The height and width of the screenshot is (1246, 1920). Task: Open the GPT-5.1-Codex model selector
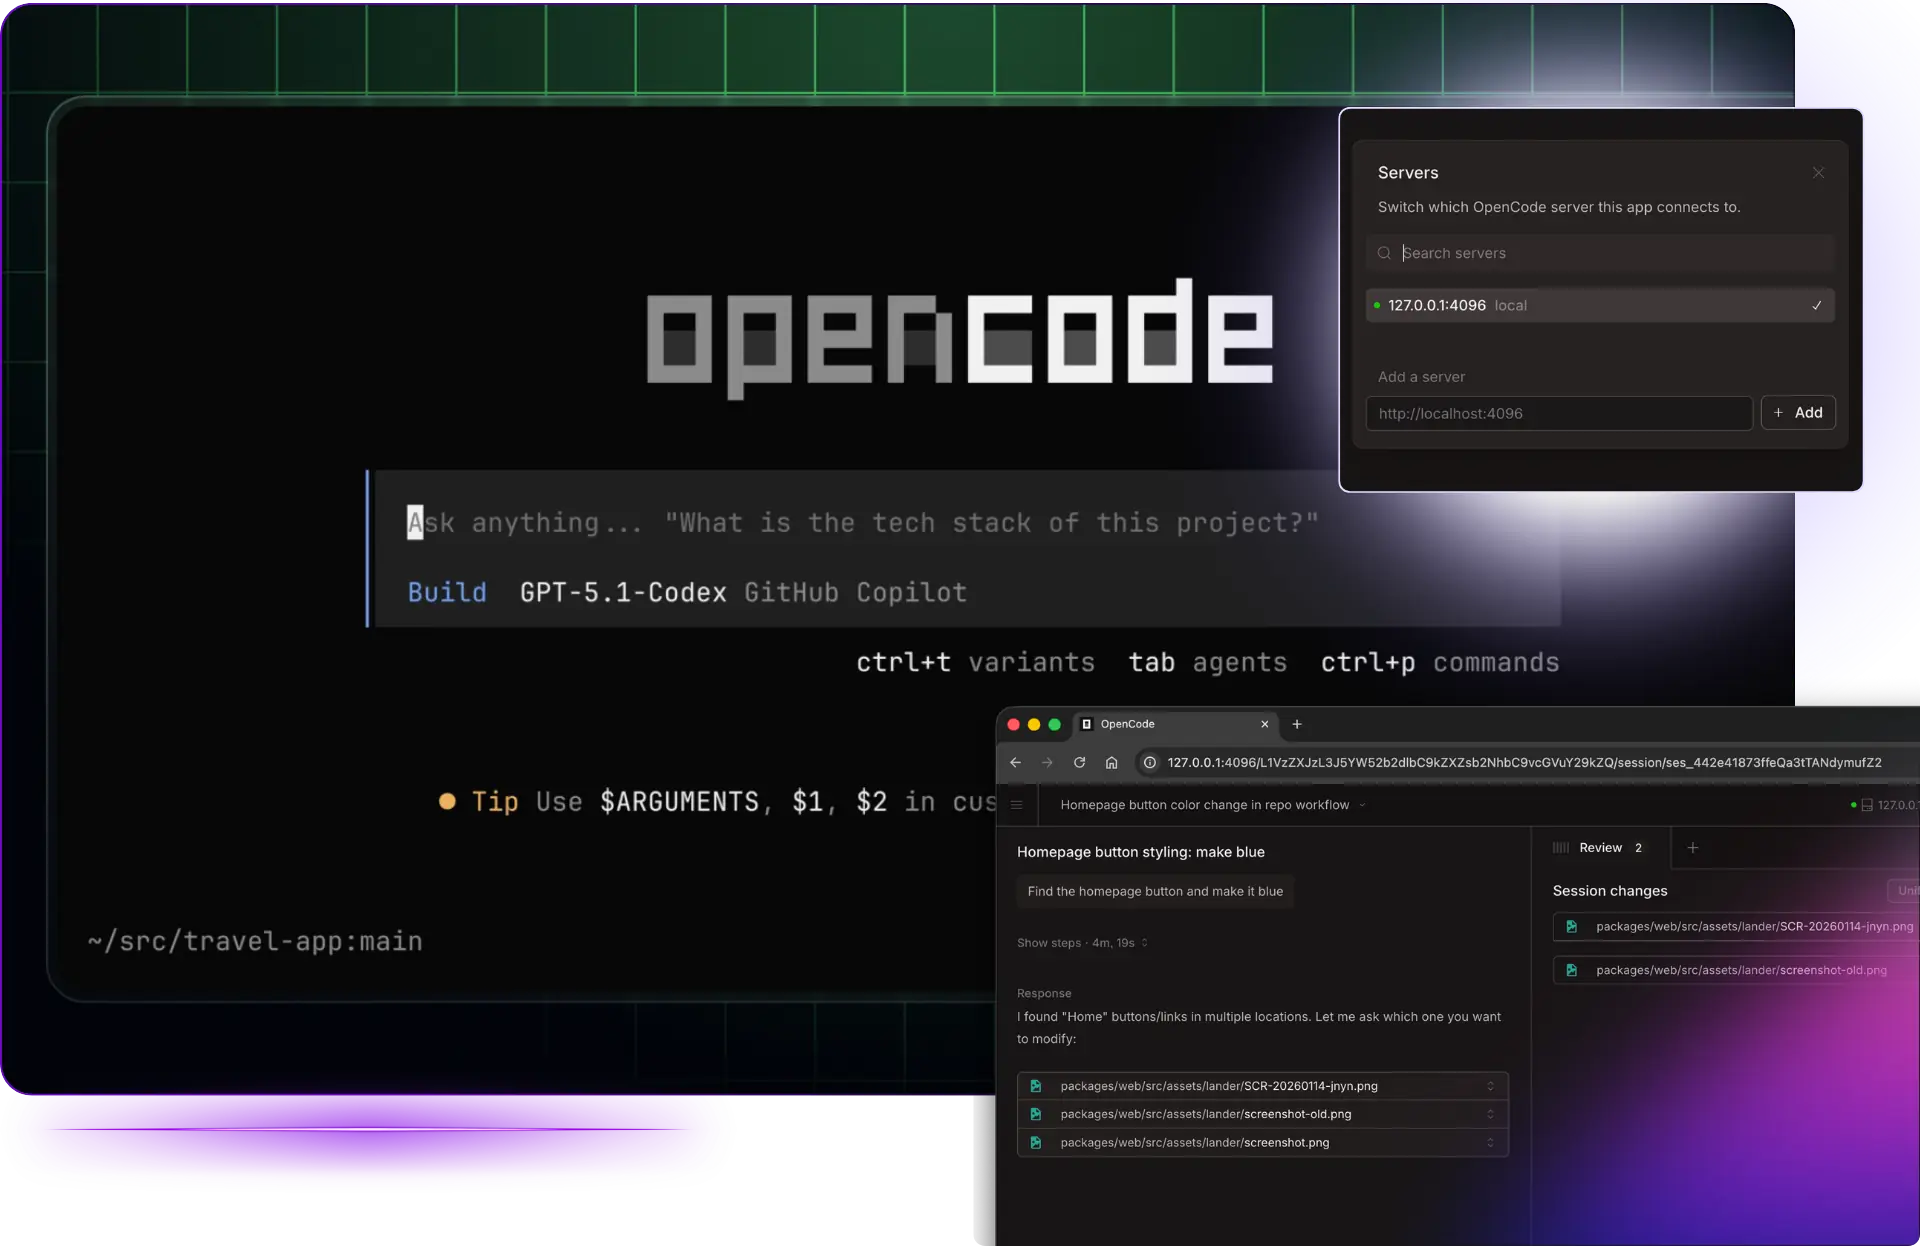pos(623,592)
